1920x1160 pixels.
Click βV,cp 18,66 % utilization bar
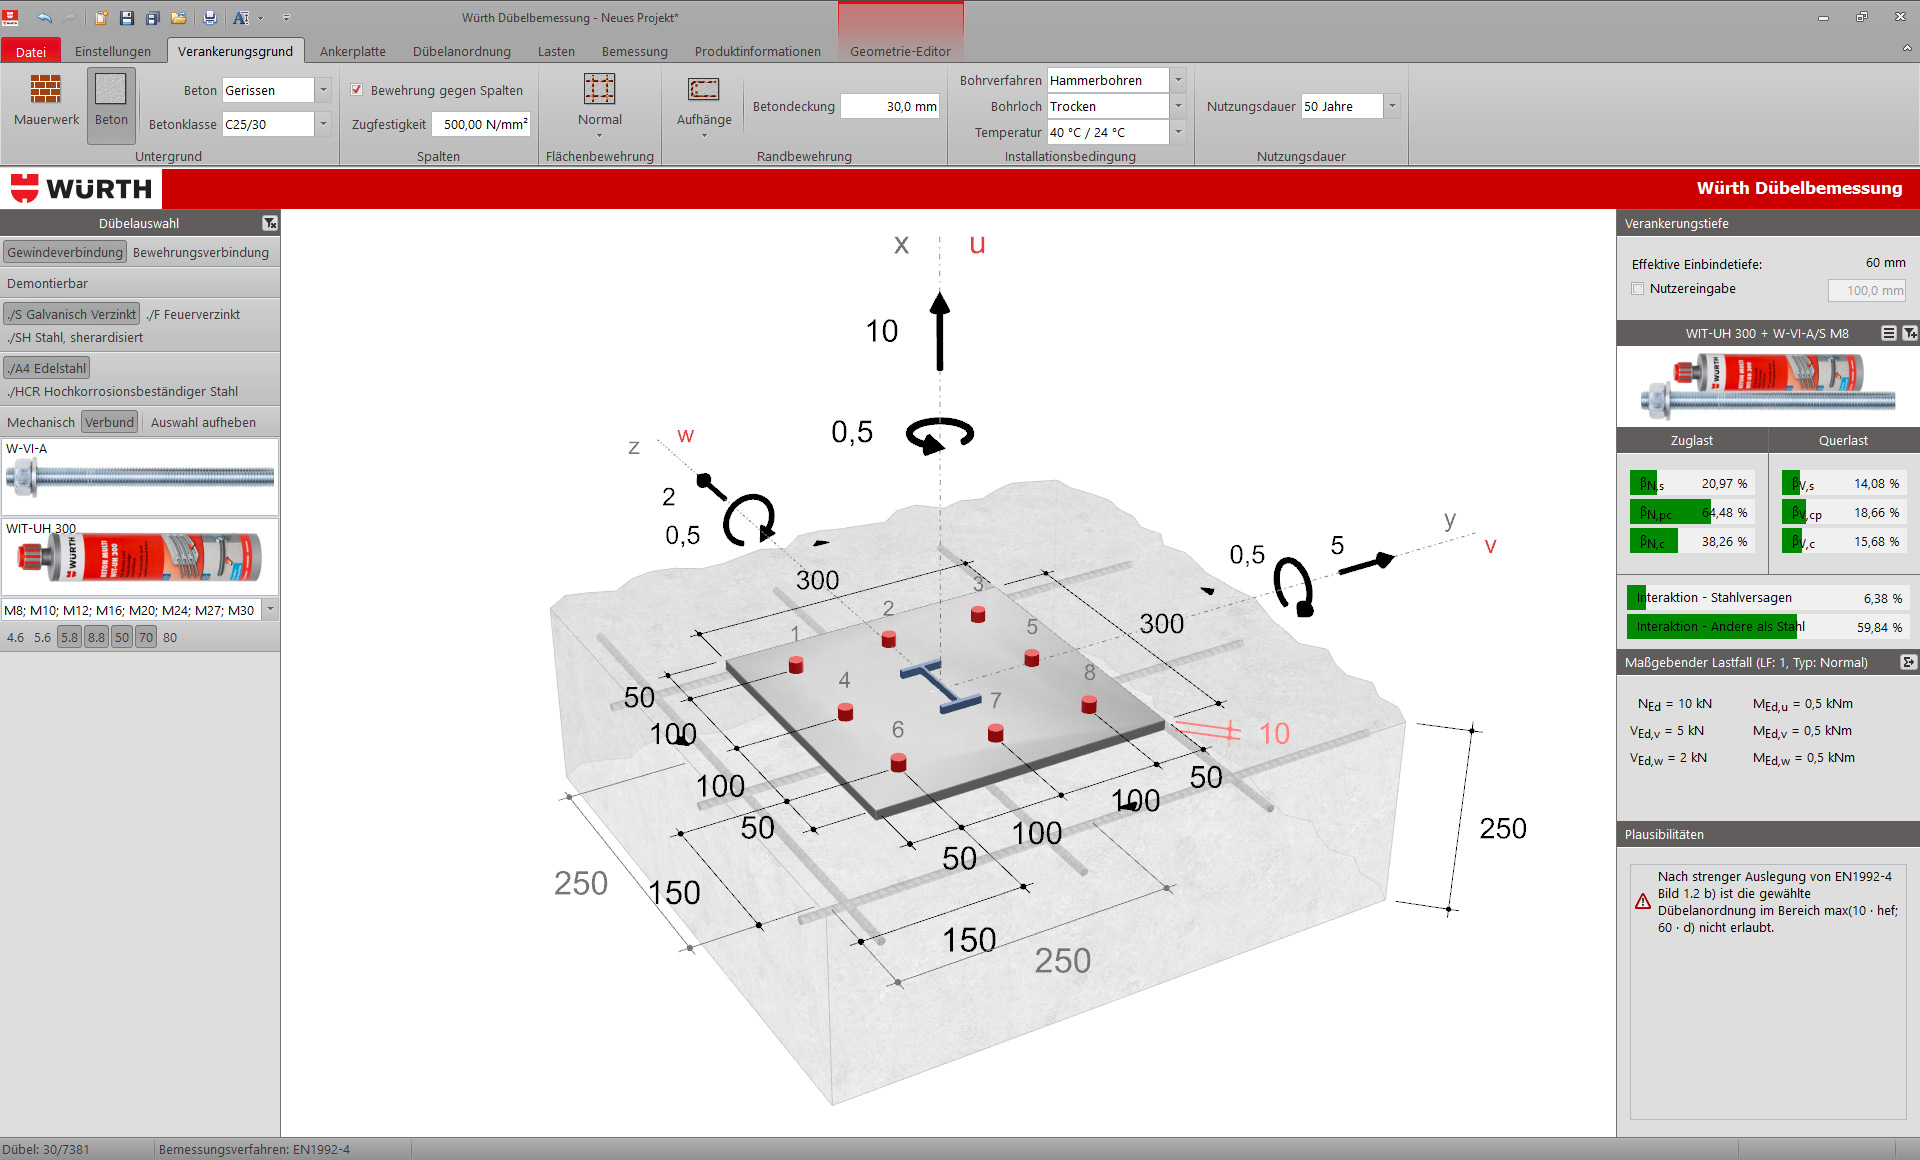pos(1844,513)
